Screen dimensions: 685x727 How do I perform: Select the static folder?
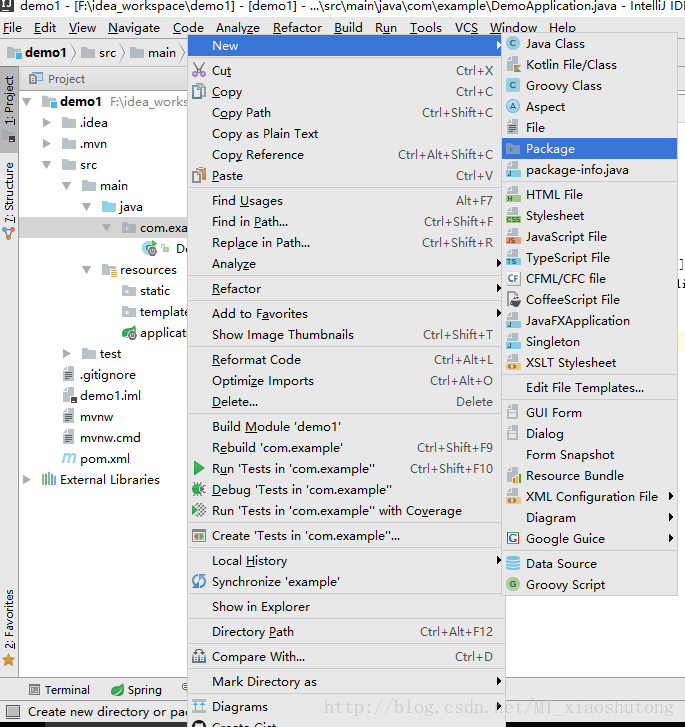pyautogui.click(x=146, y=290)
